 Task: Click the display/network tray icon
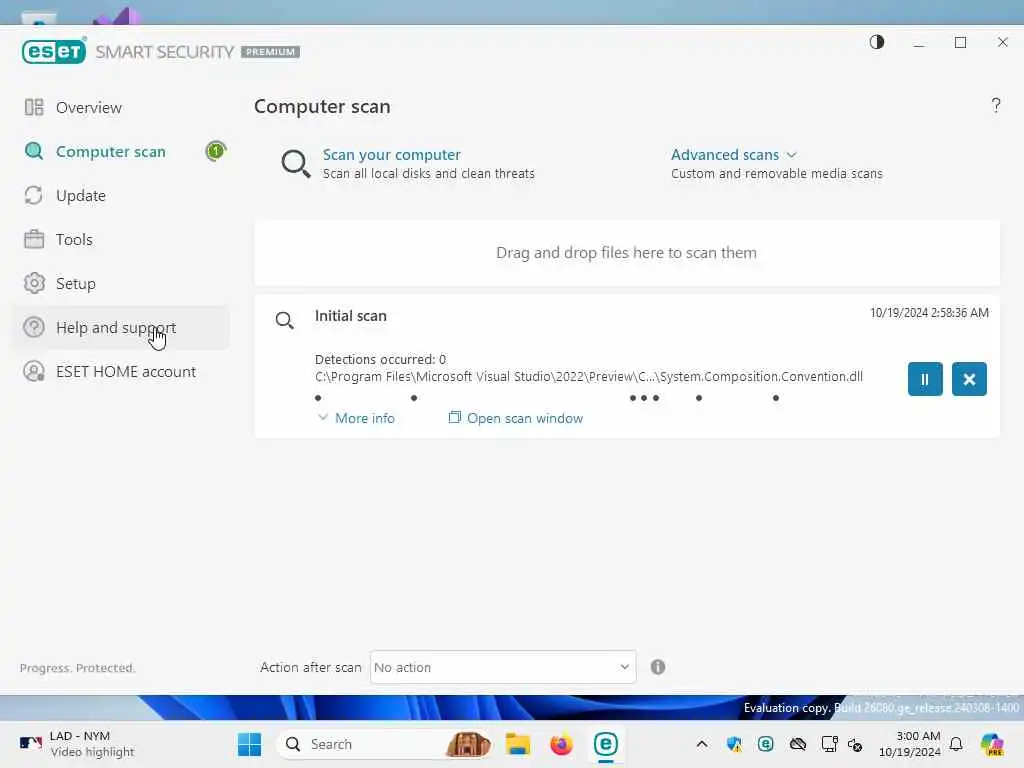[x=829, y=744]
